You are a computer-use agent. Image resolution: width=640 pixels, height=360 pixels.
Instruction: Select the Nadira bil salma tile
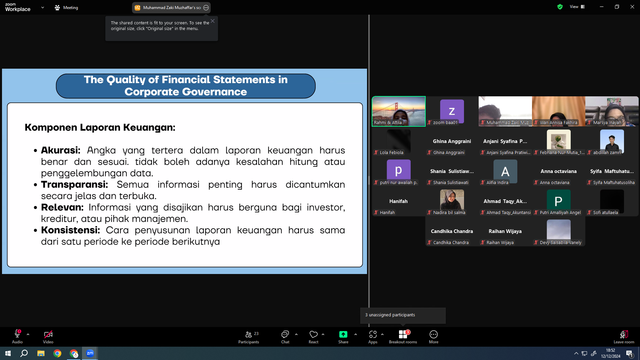[x=452, y=201]
